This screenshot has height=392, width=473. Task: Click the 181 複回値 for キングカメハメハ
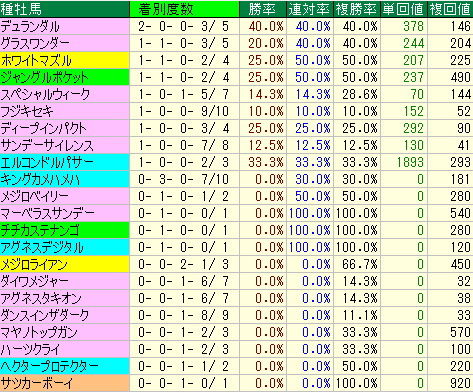point(460,179)
